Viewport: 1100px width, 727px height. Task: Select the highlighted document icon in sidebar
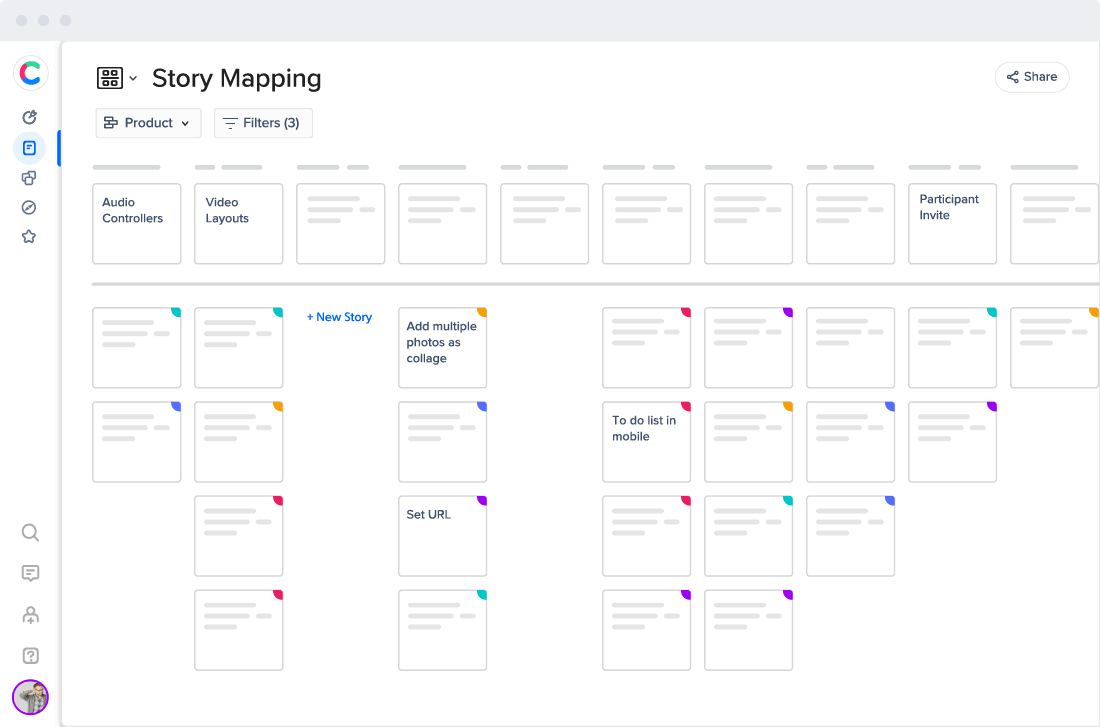point(29,148)
